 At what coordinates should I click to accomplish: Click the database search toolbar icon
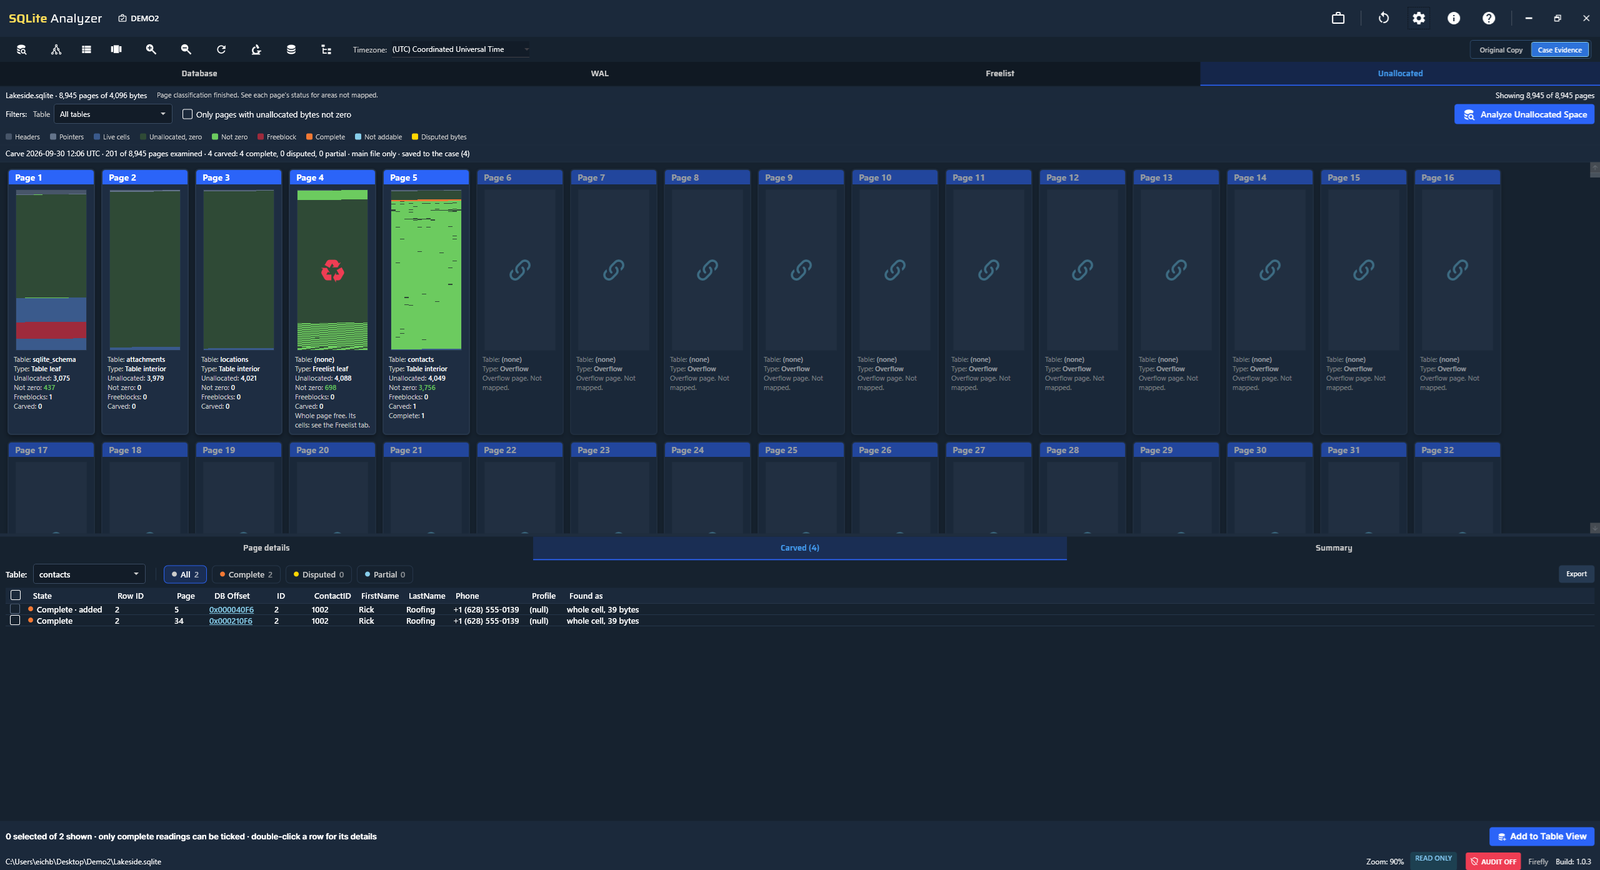21,49
